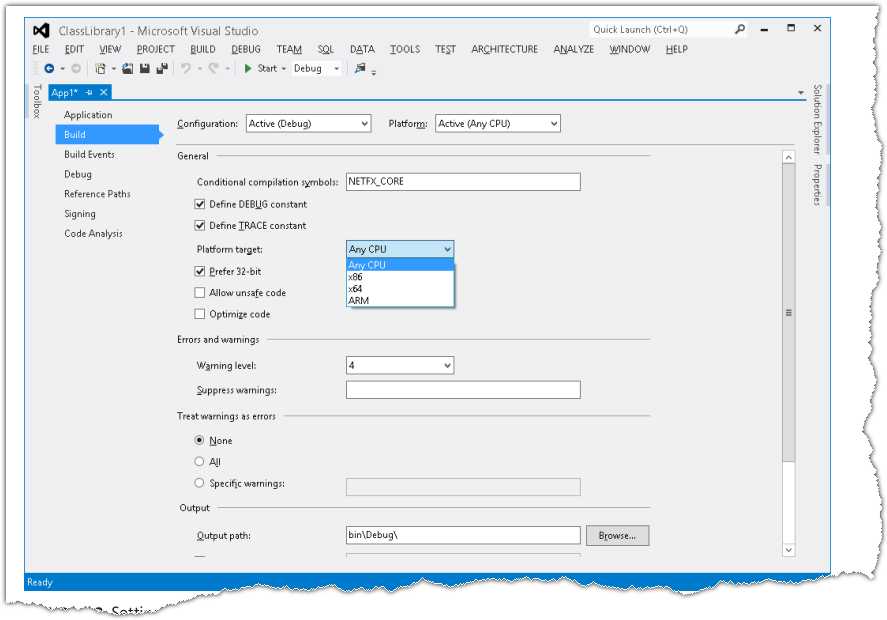887x620 pixels.
Task: Select the All warnings radio button
Action: coord(199,462)
